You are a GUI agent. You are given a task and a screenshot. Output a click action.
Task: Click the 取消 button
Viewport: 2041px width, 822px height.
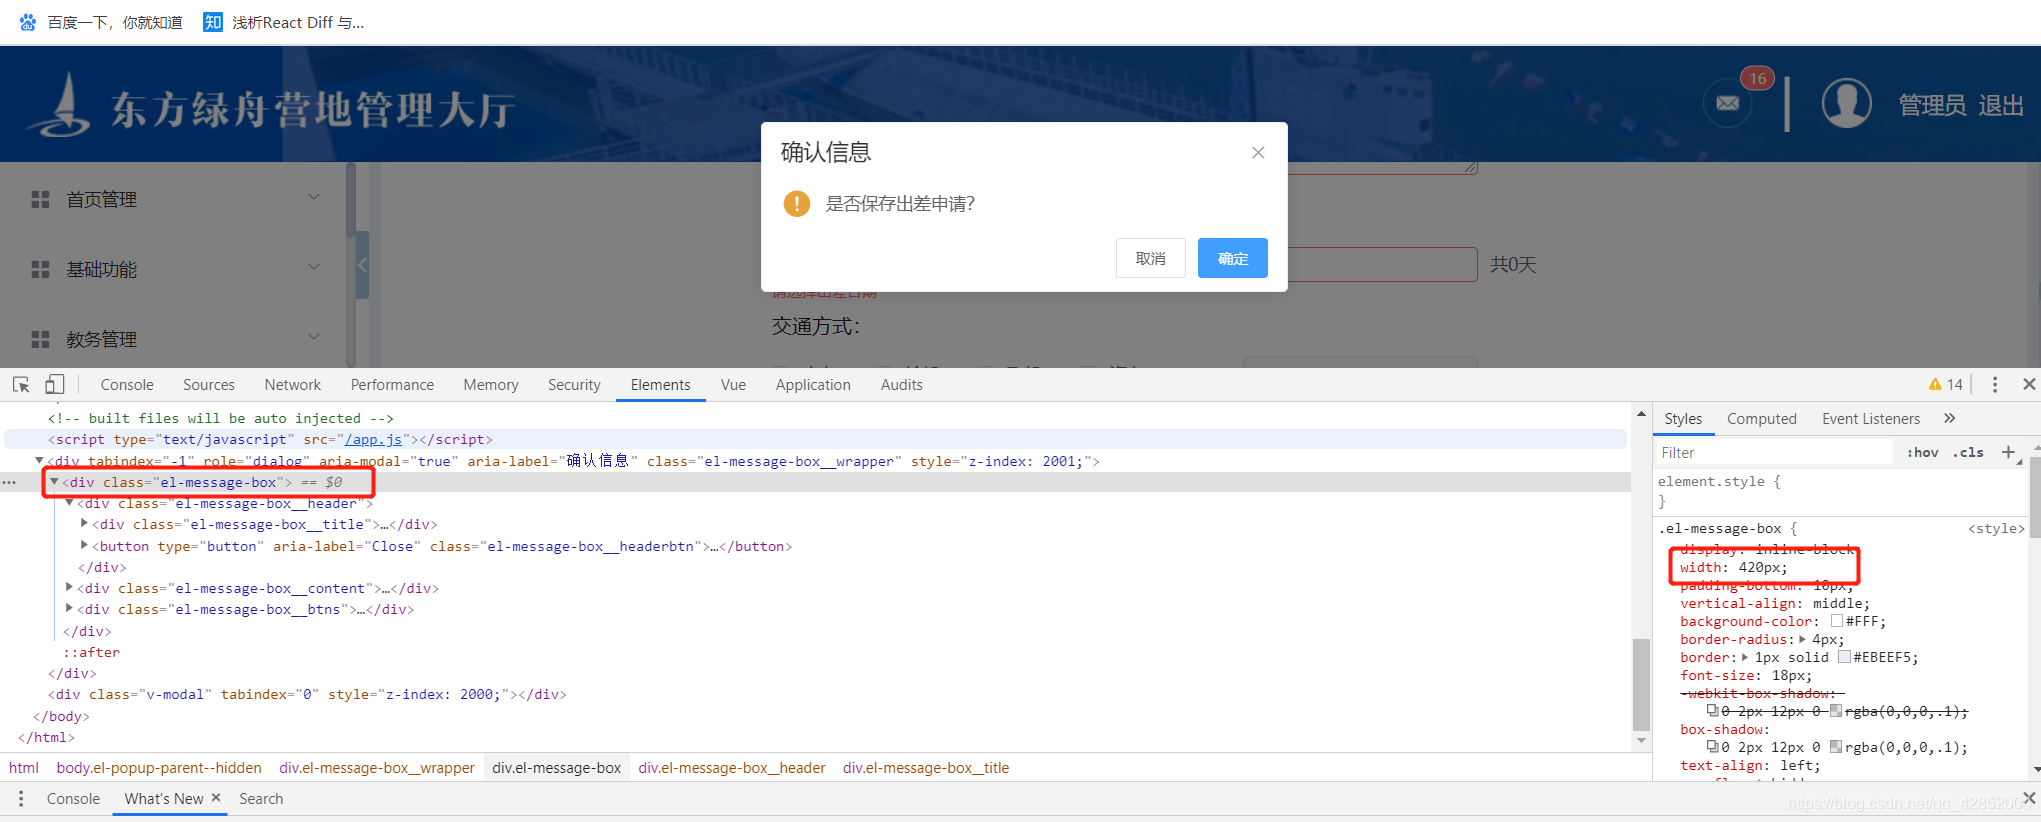pyautogui.click(x=1151, y=258)
